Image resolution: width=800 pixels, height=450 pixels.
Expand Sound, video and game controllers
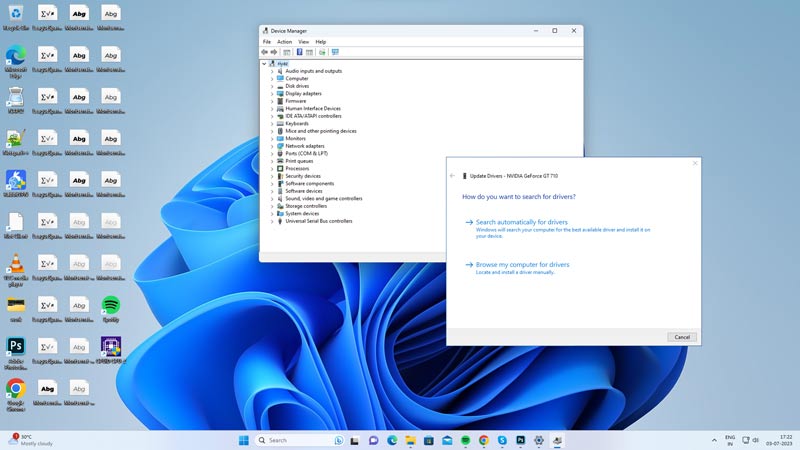(x=272, y=198)
